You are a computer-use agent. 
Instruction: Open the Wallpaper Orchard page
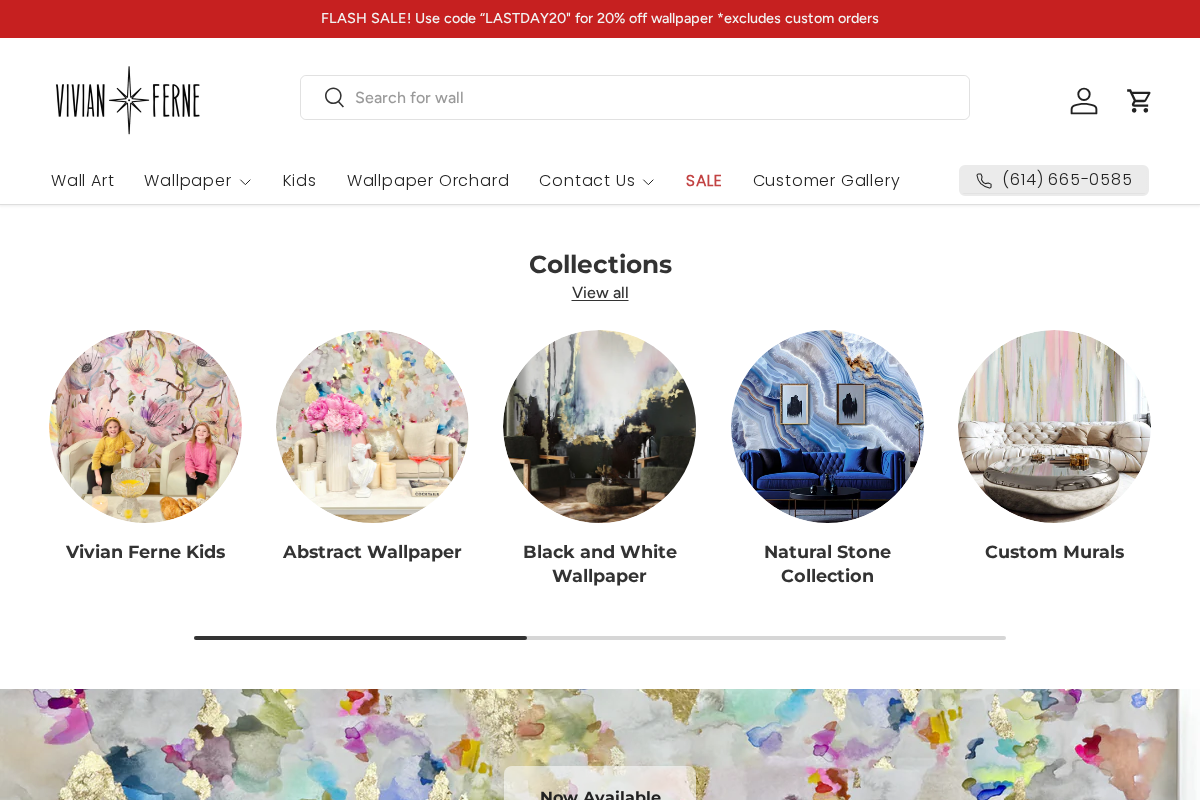(428, 181)
